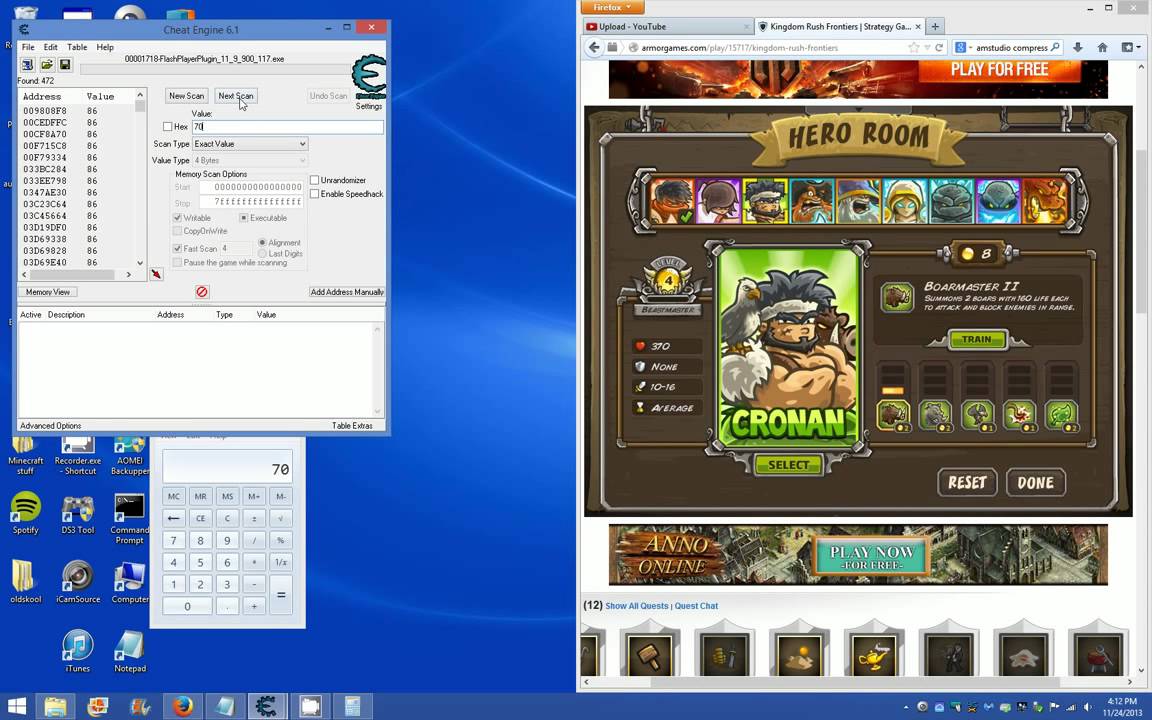The height and width of the screenshot is (720, 1152).
Task: Click the hero SELECT button
Action: 788,465
